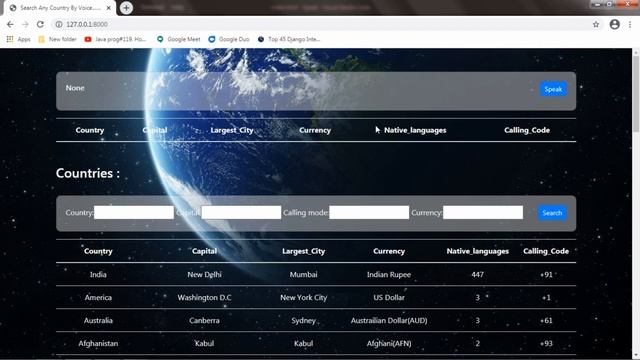The image size is (640, 360).
Task: Click the '+93' calling code cell
Action: click(x=546, y=343)
